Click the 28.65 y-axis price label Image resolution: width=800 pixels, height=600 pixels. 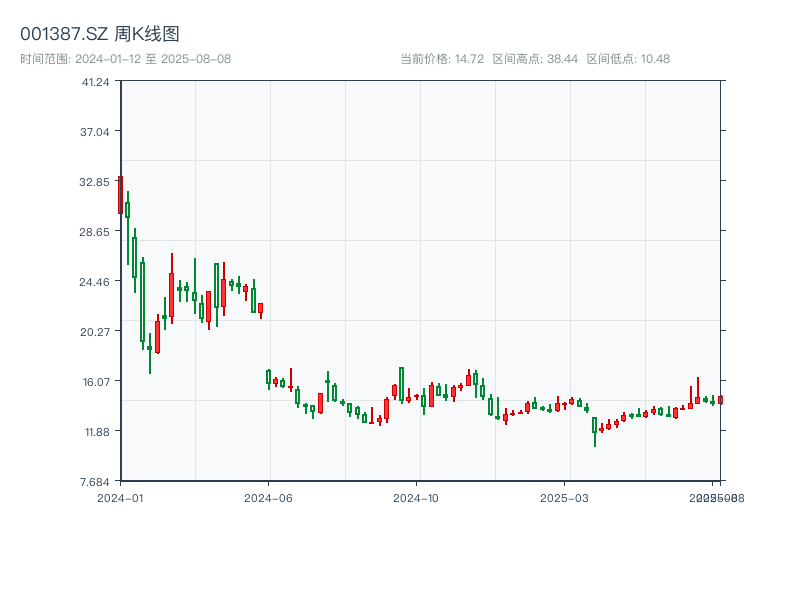click(96, 232)
